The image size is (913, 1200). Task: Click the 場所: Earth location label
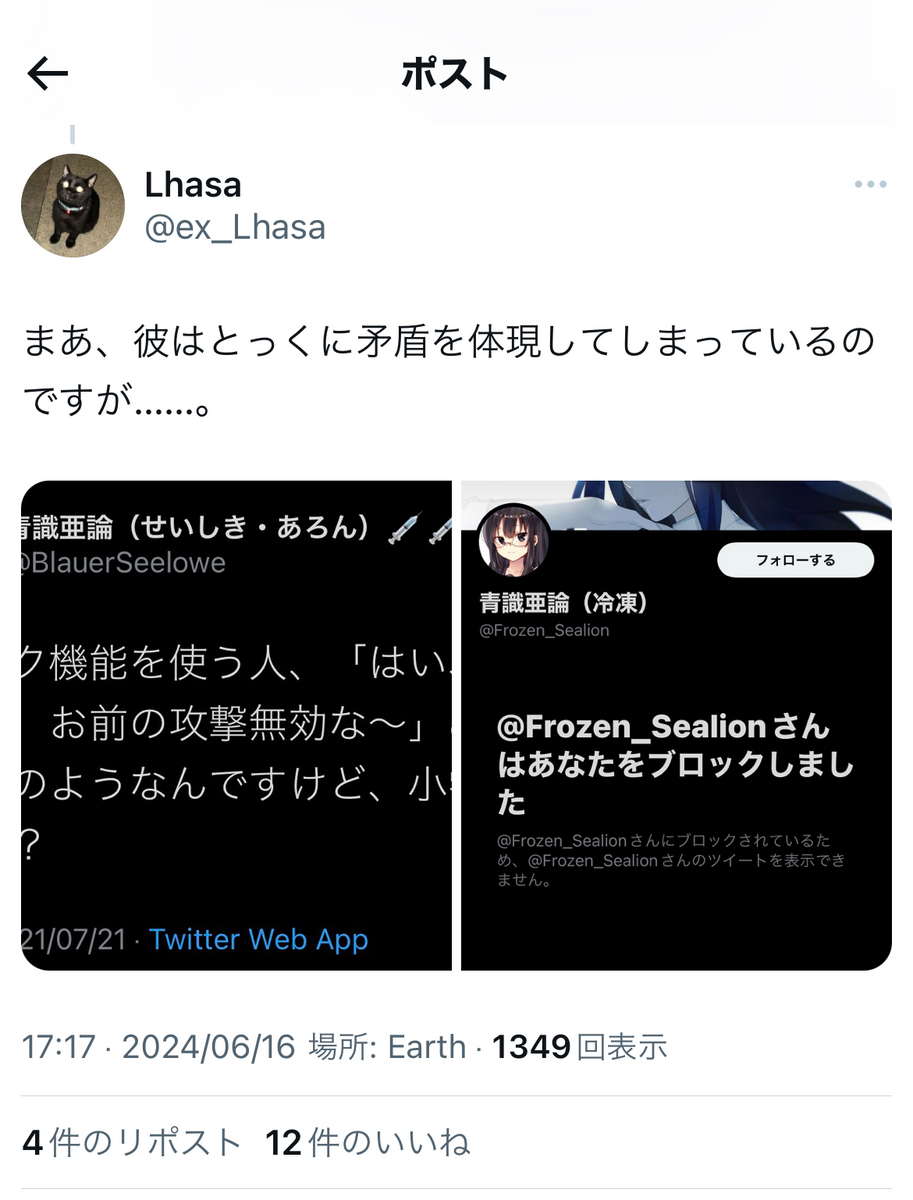[388, 1047]
